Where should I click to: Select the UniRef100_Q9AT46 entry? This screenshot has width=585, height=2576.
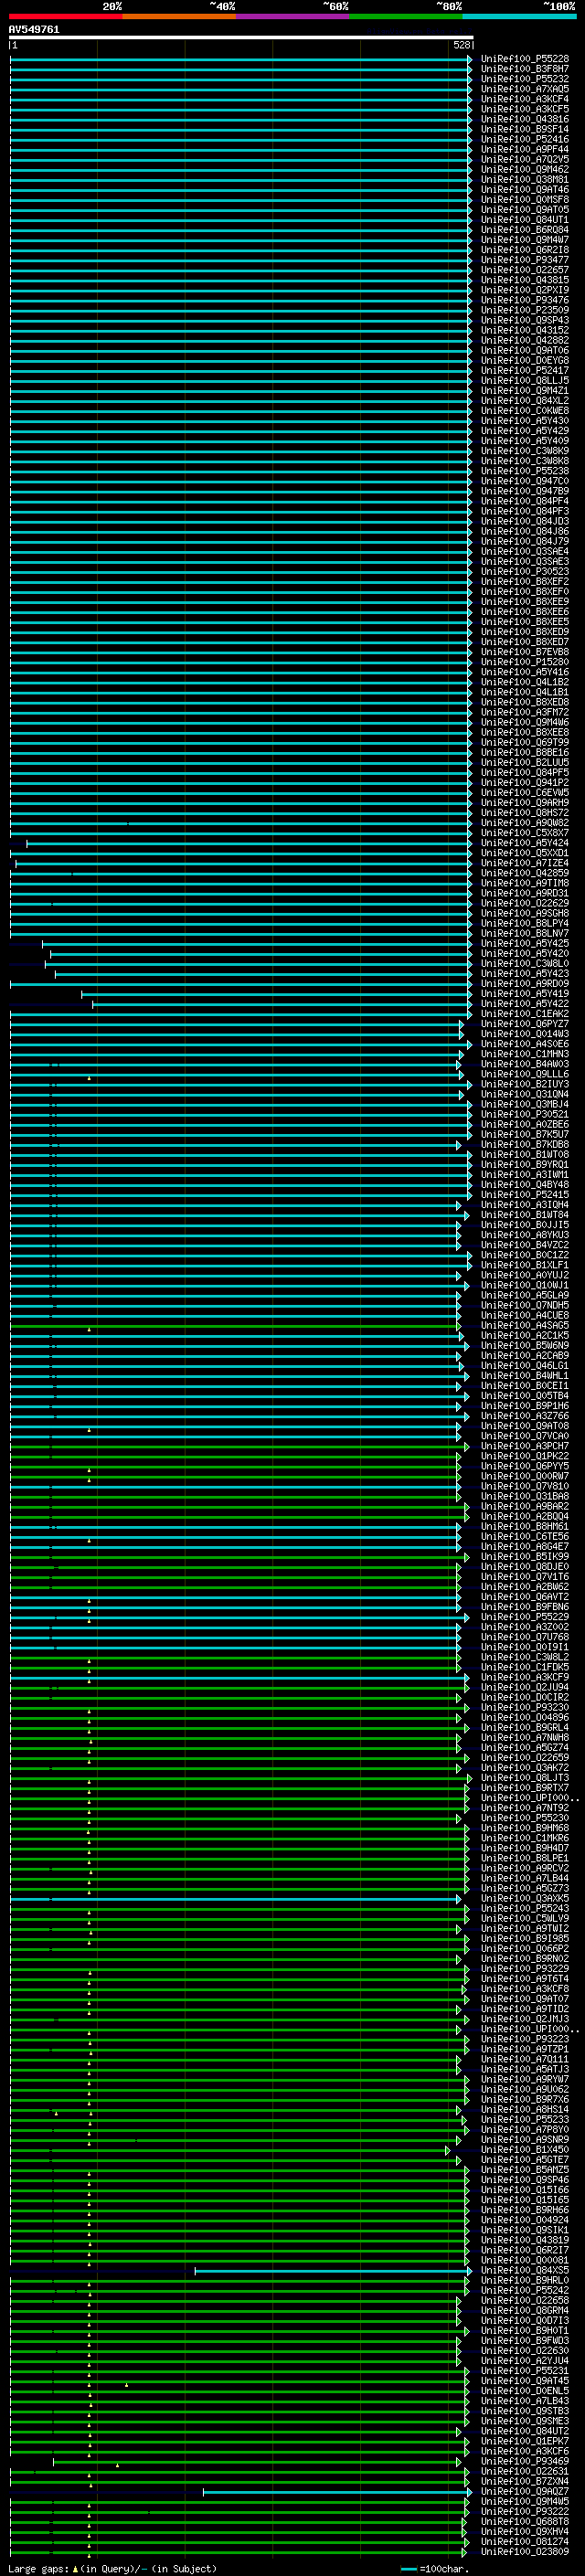[524, 189]
